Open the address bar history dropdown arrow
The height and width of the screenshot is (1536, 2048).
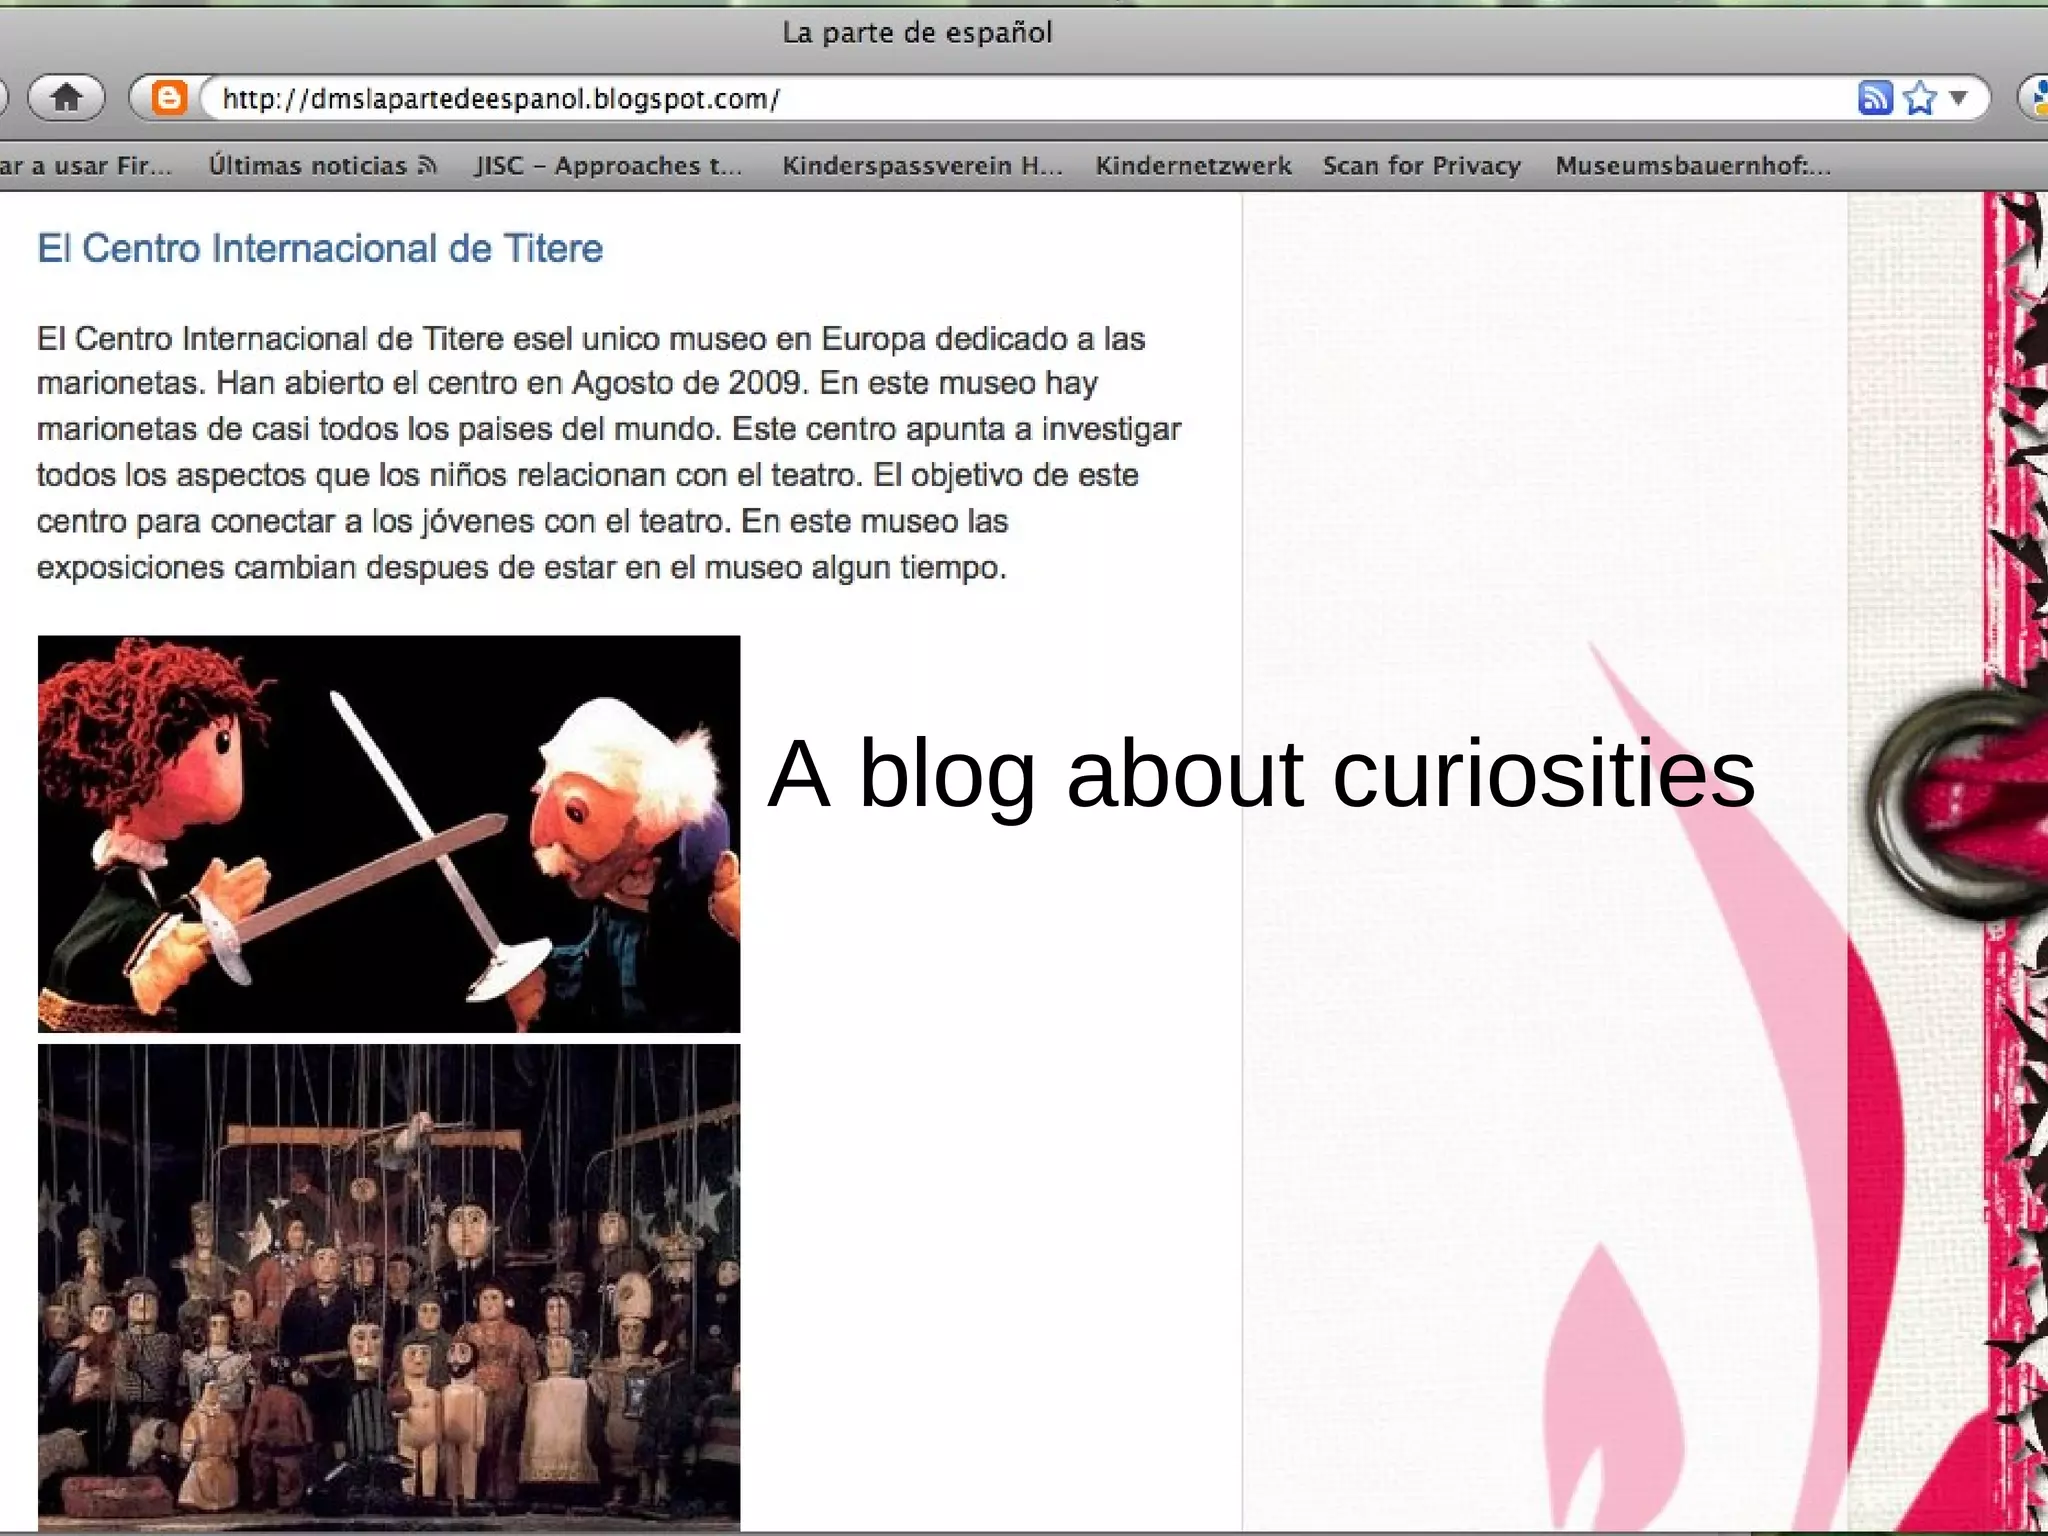coord(1958,98)
